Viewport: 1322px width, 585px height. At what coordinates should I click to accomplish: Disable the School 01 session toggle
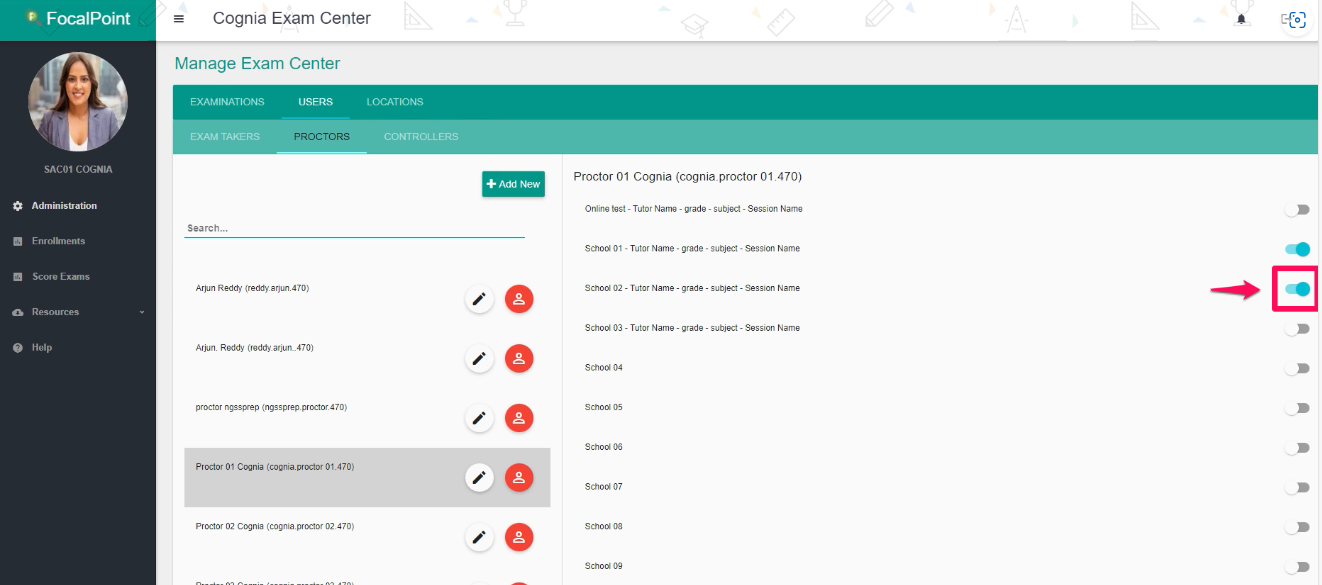1297,249
